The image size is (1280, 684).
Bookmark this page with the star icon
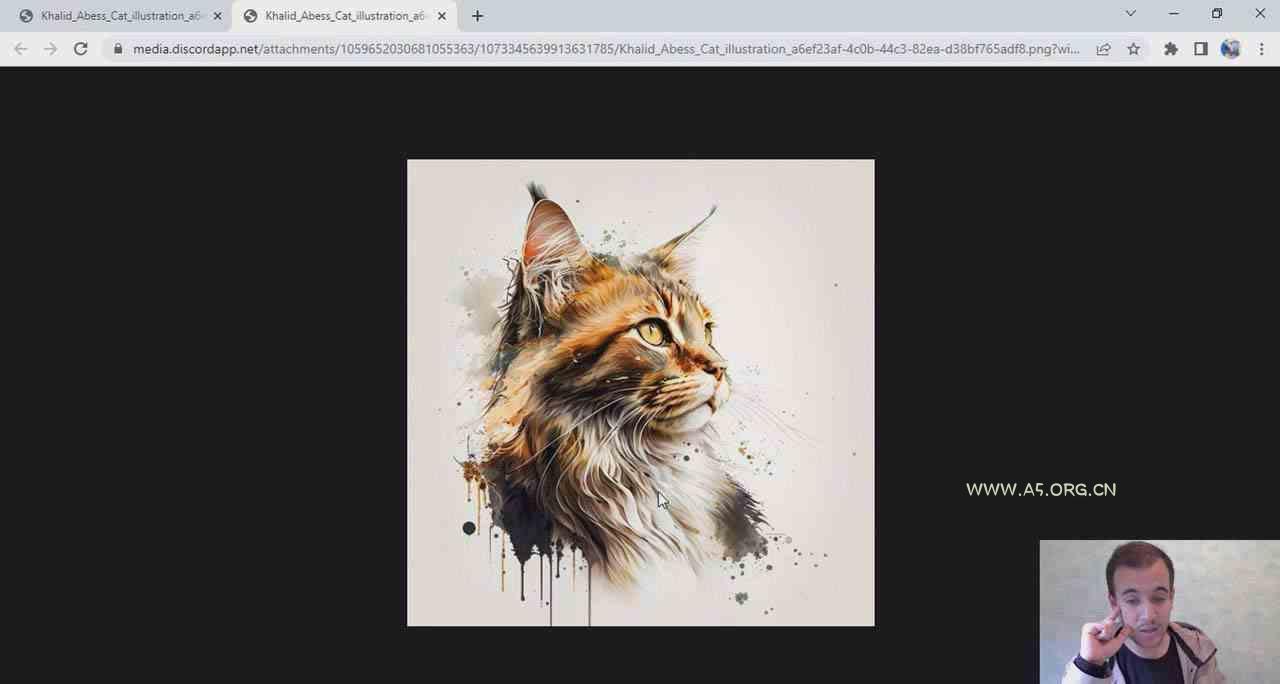click(x=1133, y=49)
